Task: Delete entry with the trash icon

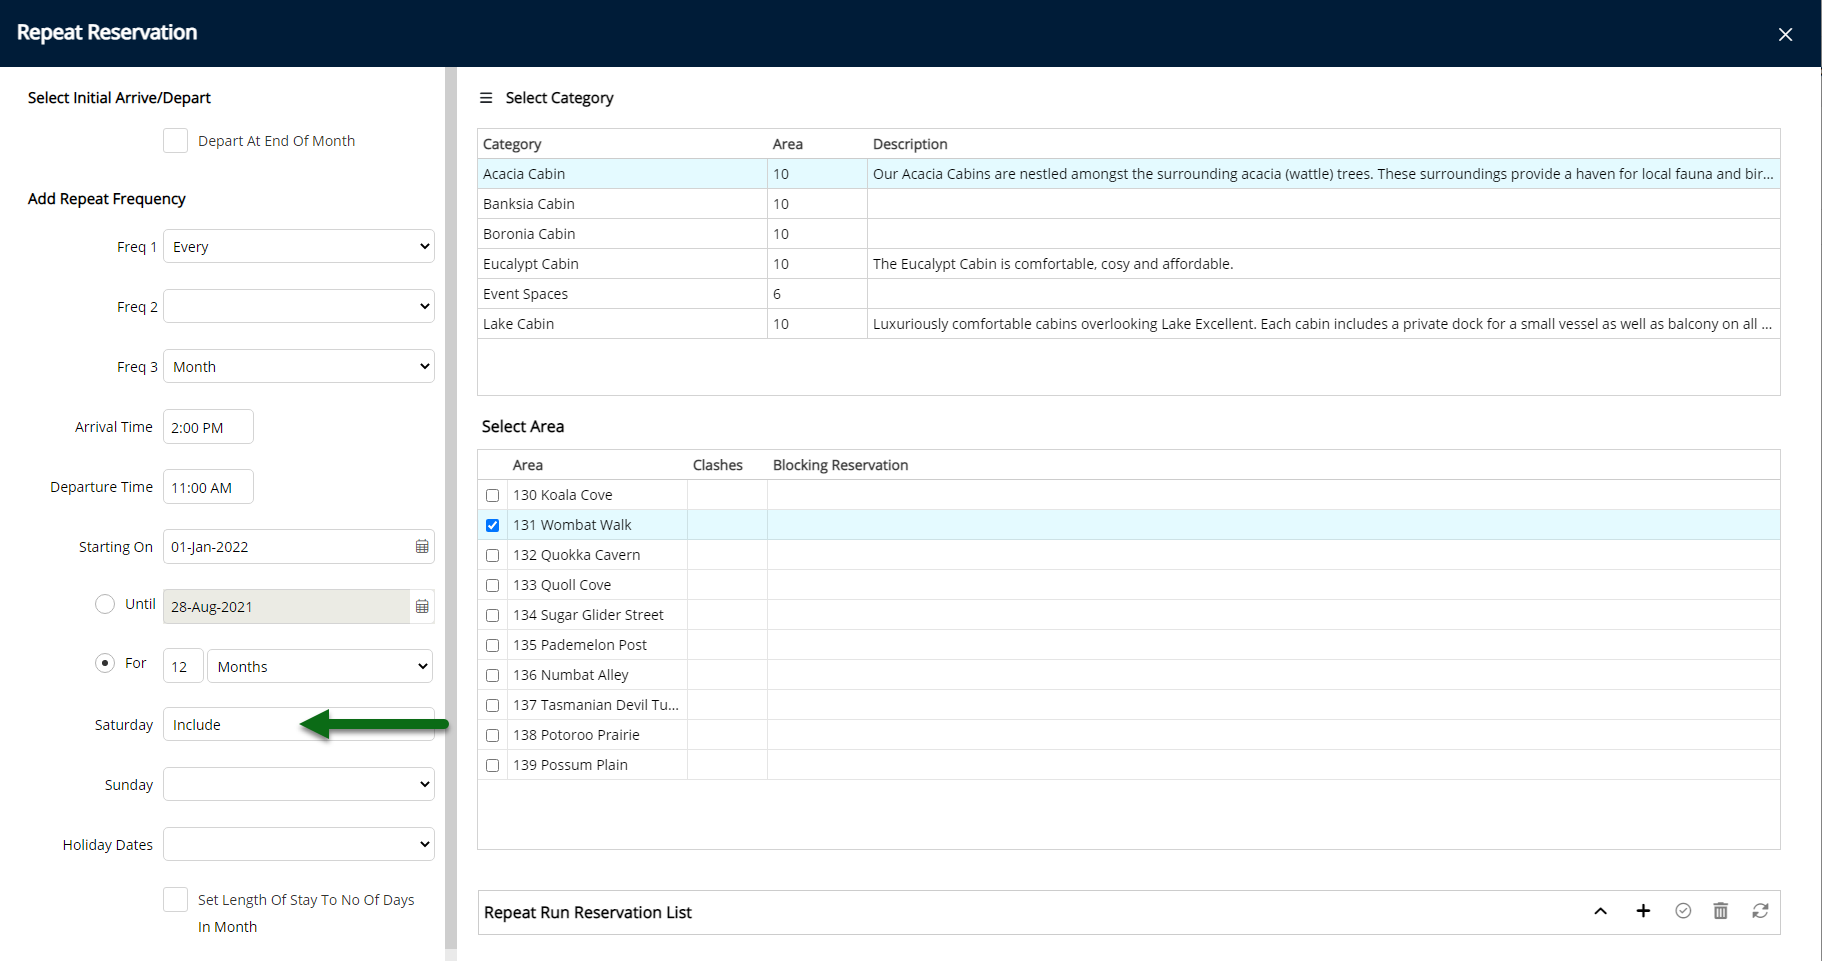Action: [x=1721, y=911]
